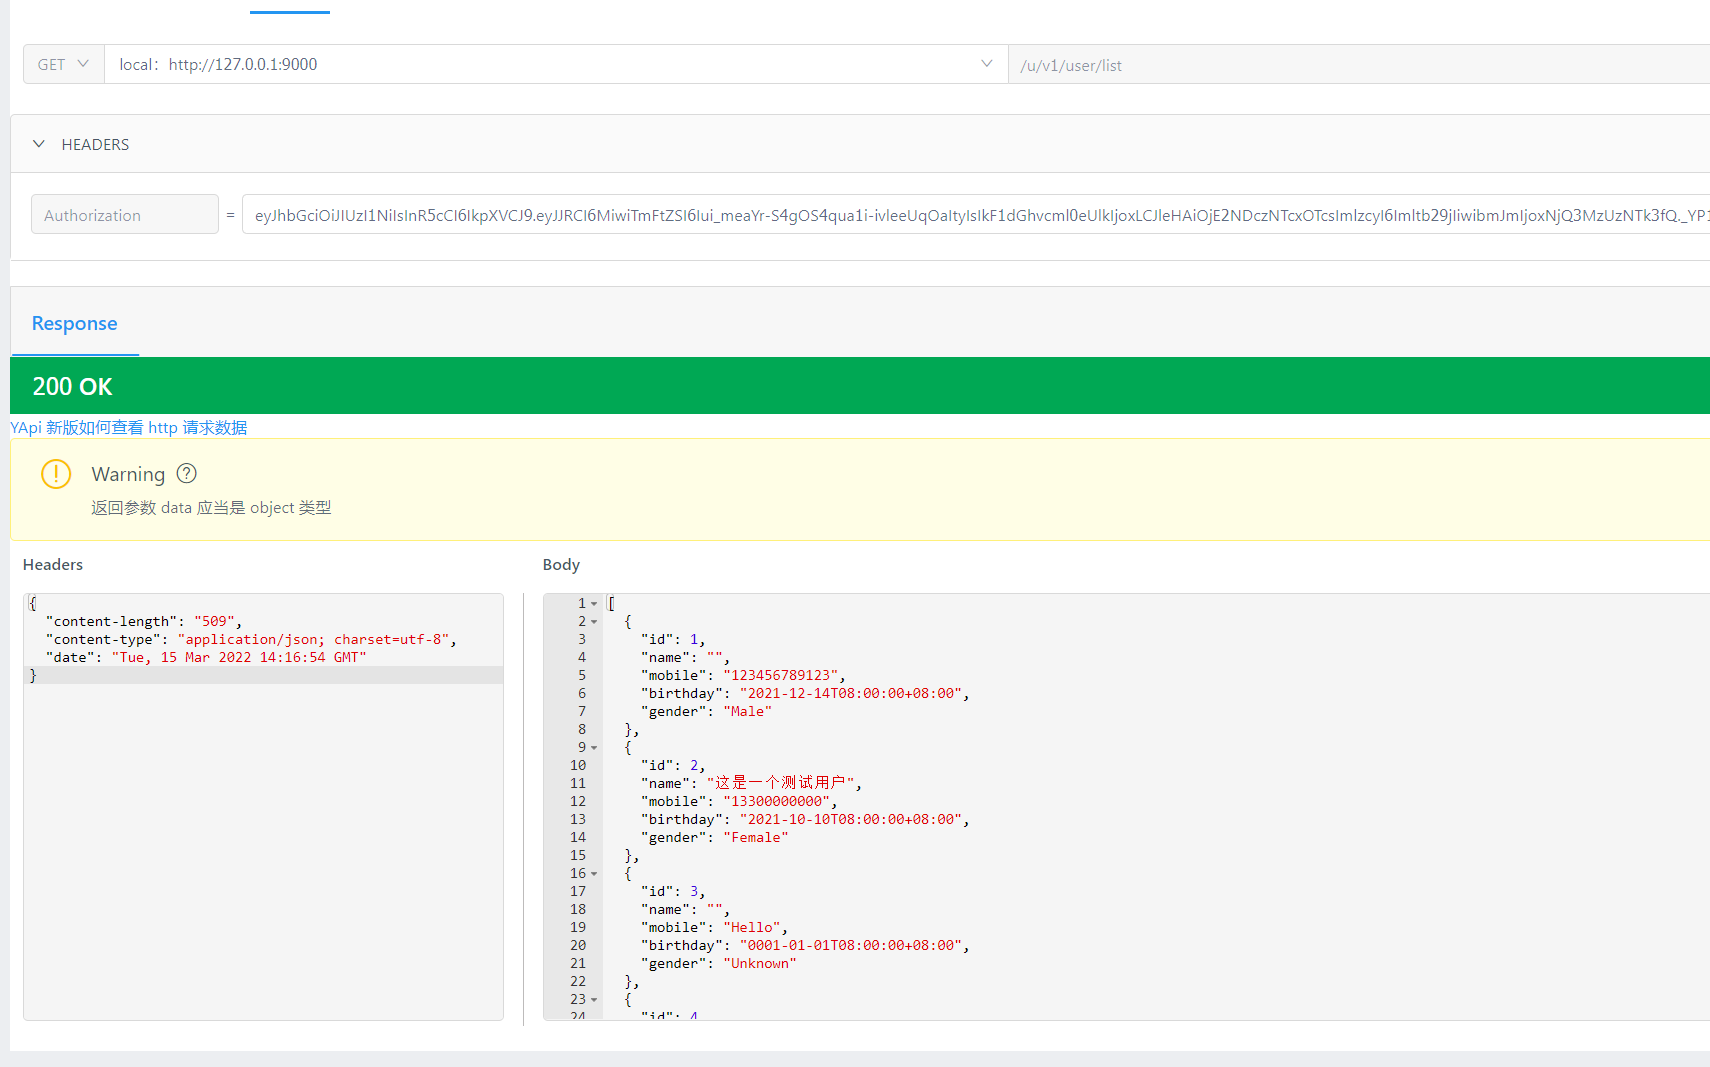Click the mobile "13300000000" value
1710x1067 pixels.
777,801
